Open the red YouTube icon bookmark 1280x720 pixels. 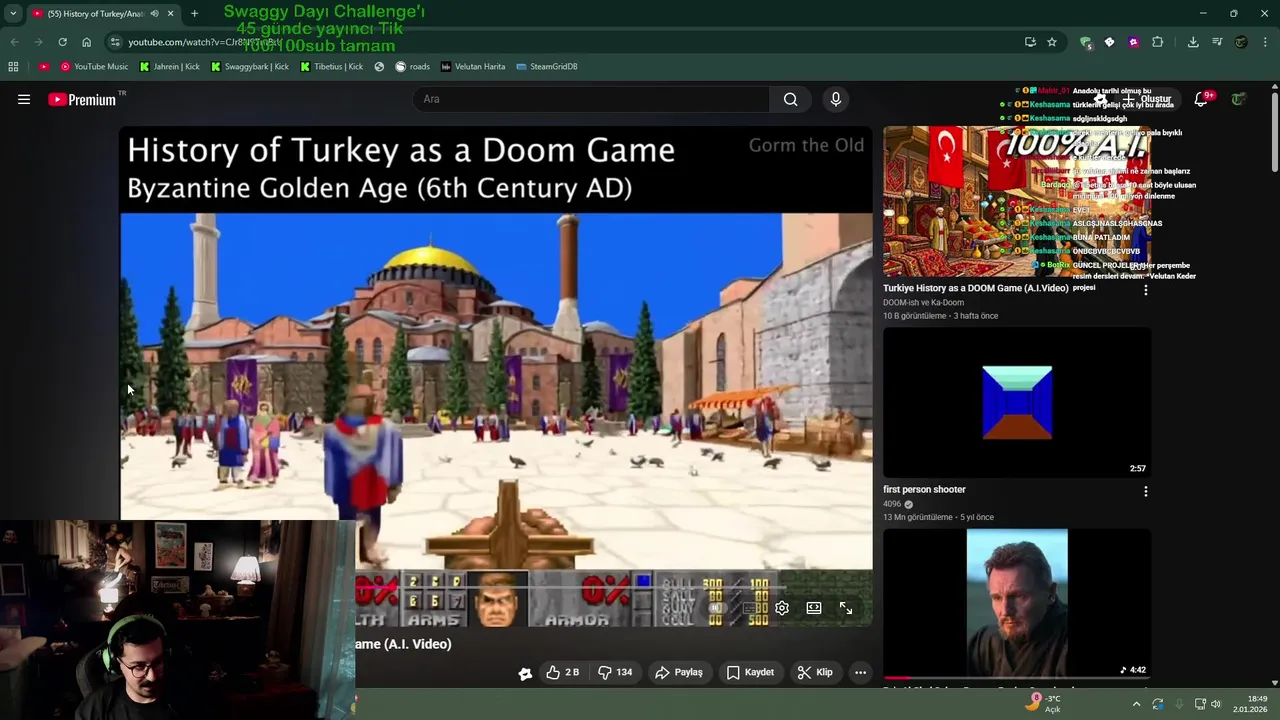pyautogui.click(x=44, y=66)
